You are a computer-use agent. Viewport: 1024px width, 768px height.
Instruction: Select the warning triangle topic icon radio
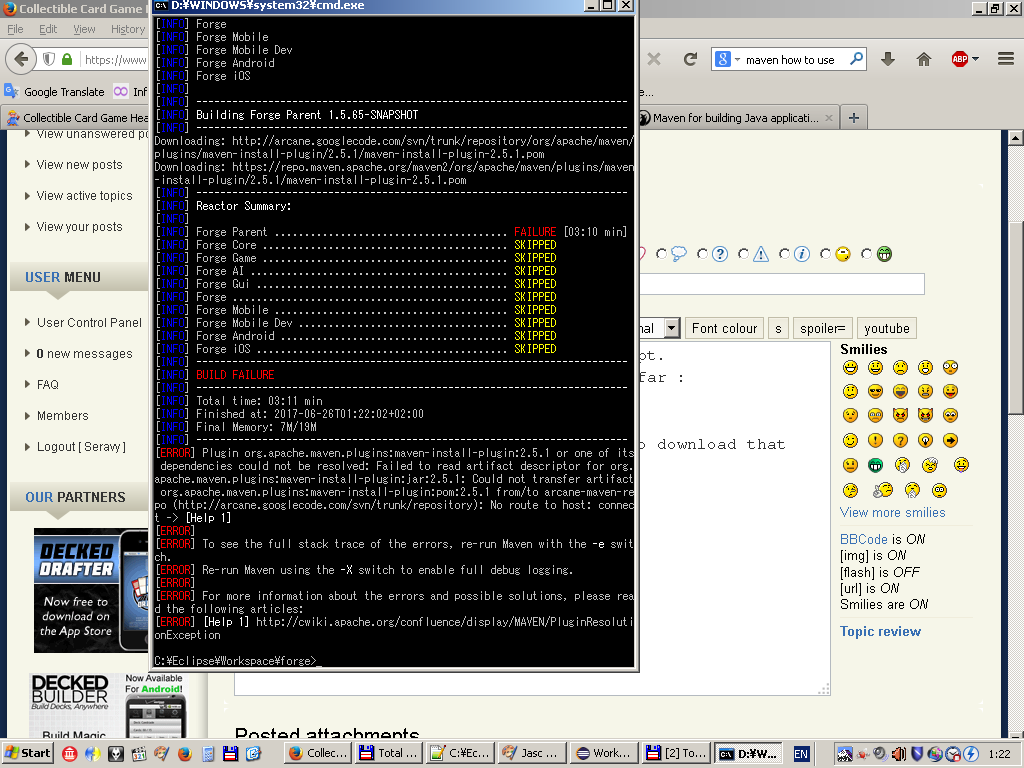click(744, 254)
